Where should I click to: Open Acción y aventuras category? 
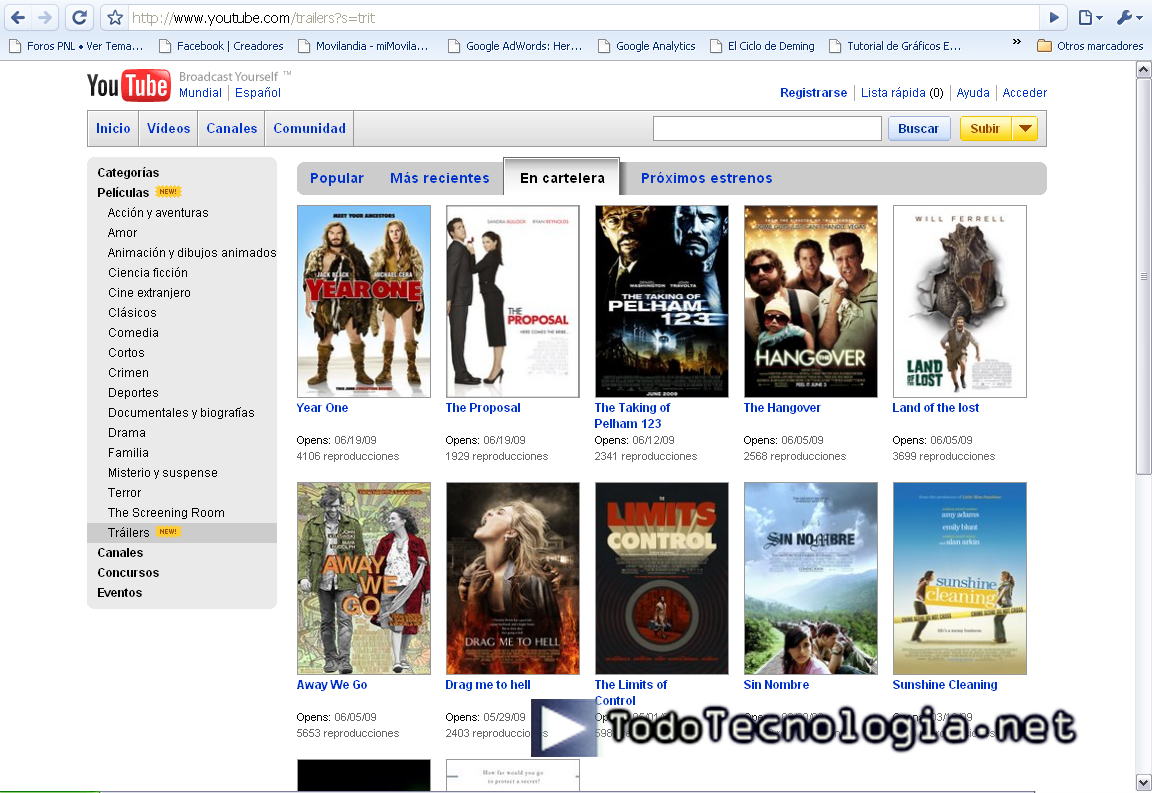tap(158, 212)
